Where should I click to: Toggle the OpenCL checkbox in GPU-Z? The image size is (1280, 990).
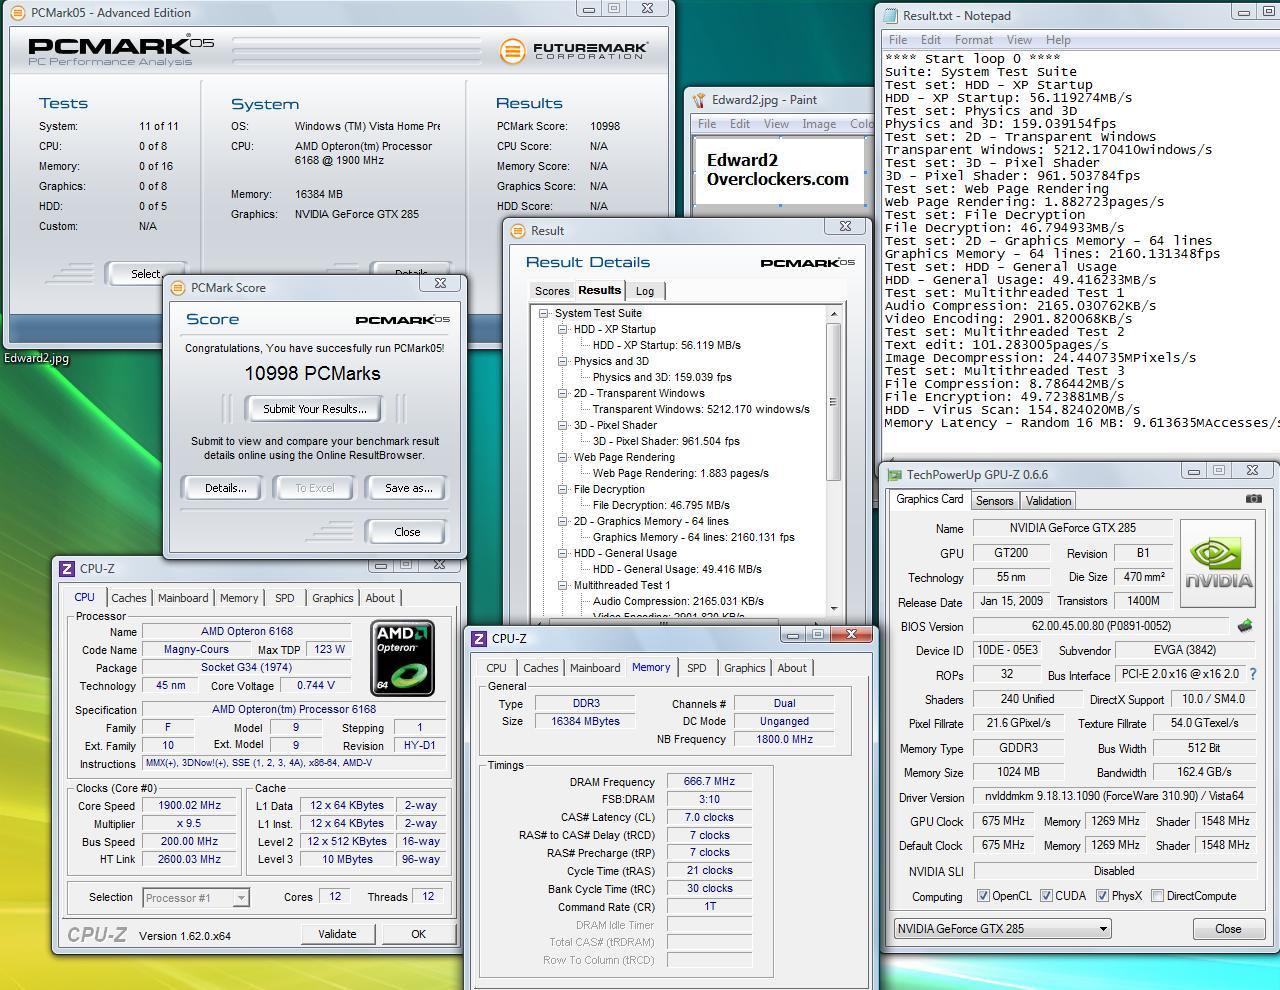983,896
